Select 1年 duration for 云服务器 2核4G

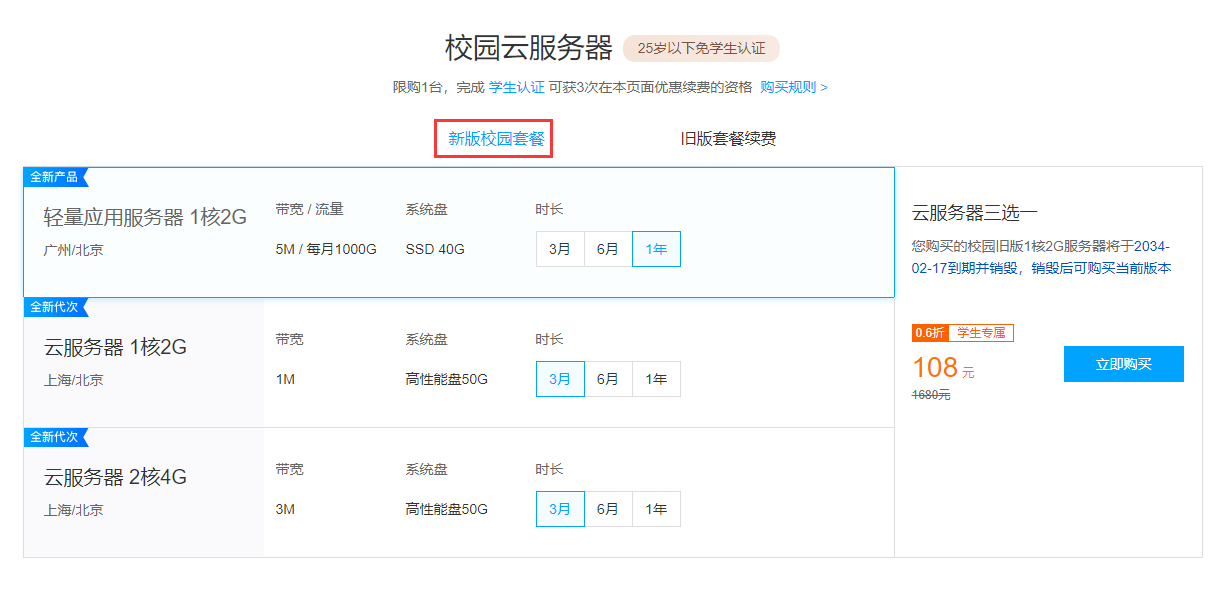[656, 509]
